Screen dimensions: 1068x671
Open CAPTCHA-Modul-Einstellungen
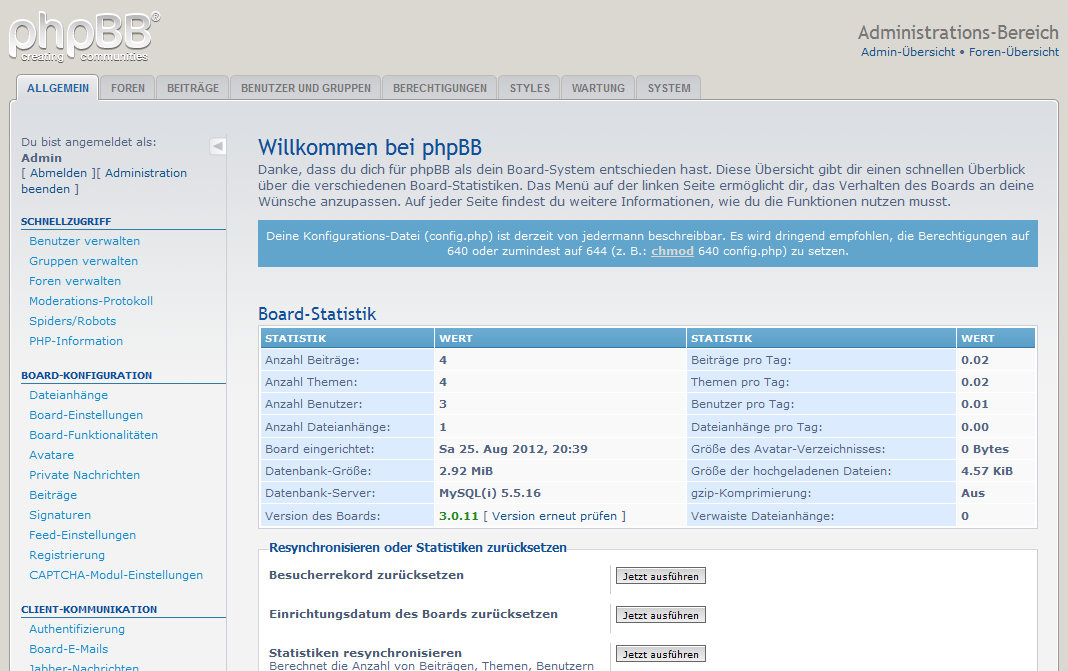click(x=116, y=575)
